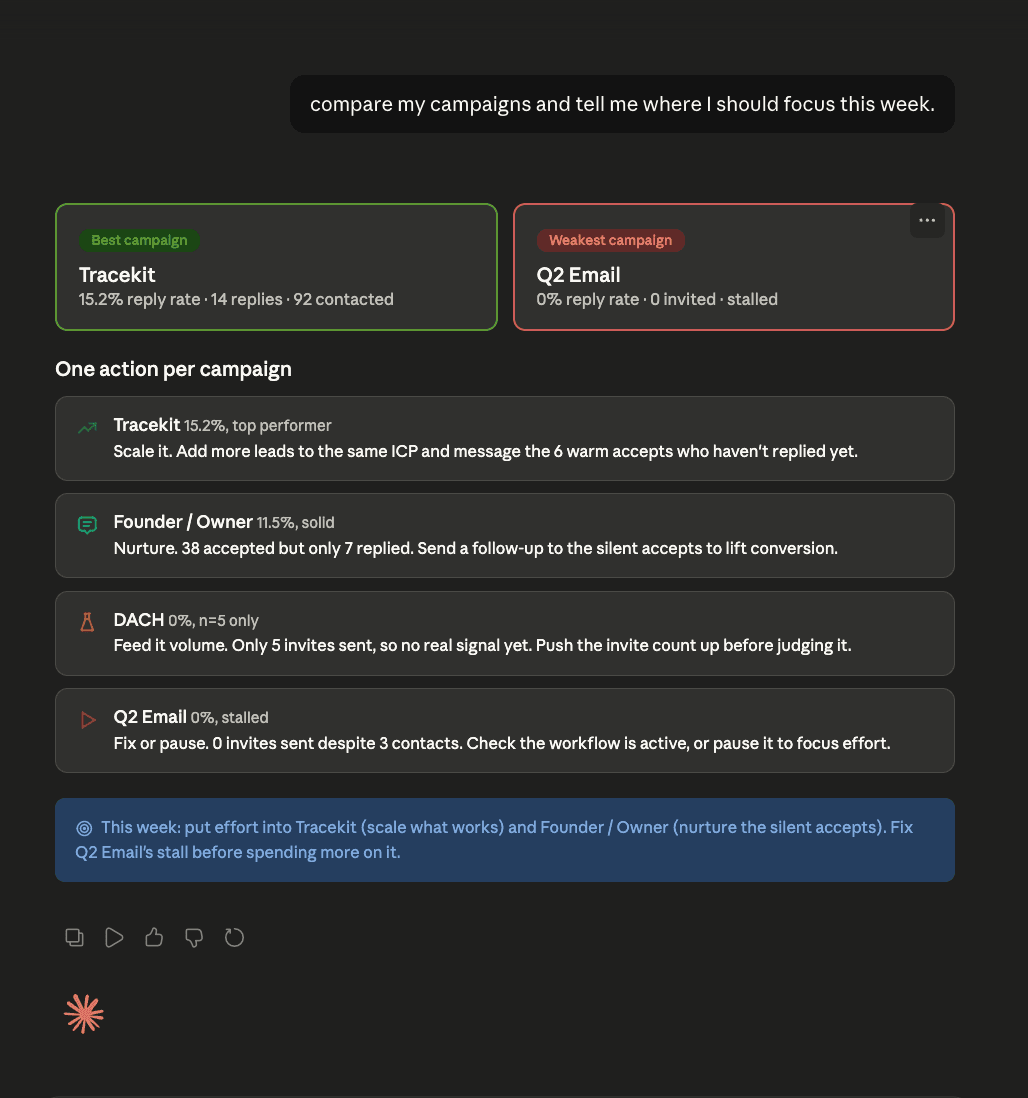Click the orange starburst logo icon
Viewport: 1028px width, 1098px height.
(x=84, y=1014)
